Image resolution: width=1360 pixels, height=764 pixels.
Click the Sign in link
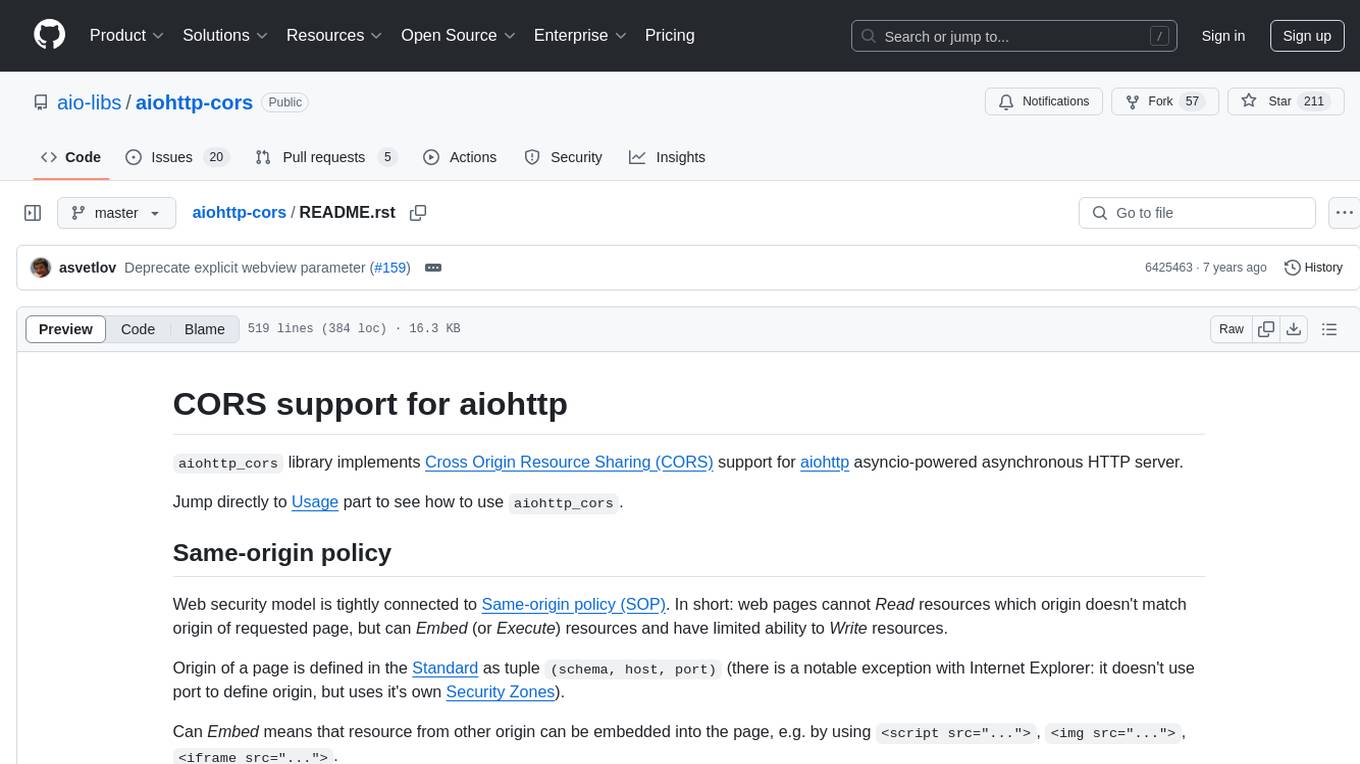(1223, 36)
